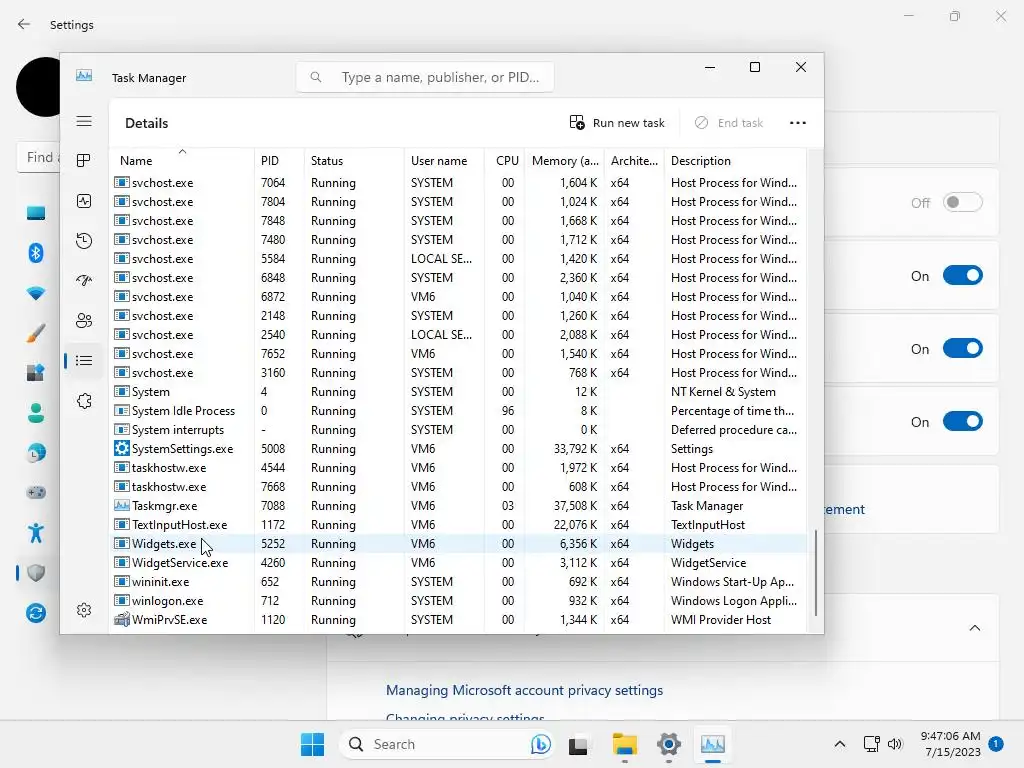Select the System Idle Process row
1024x768 pixels.
click(x=459, y=411)
